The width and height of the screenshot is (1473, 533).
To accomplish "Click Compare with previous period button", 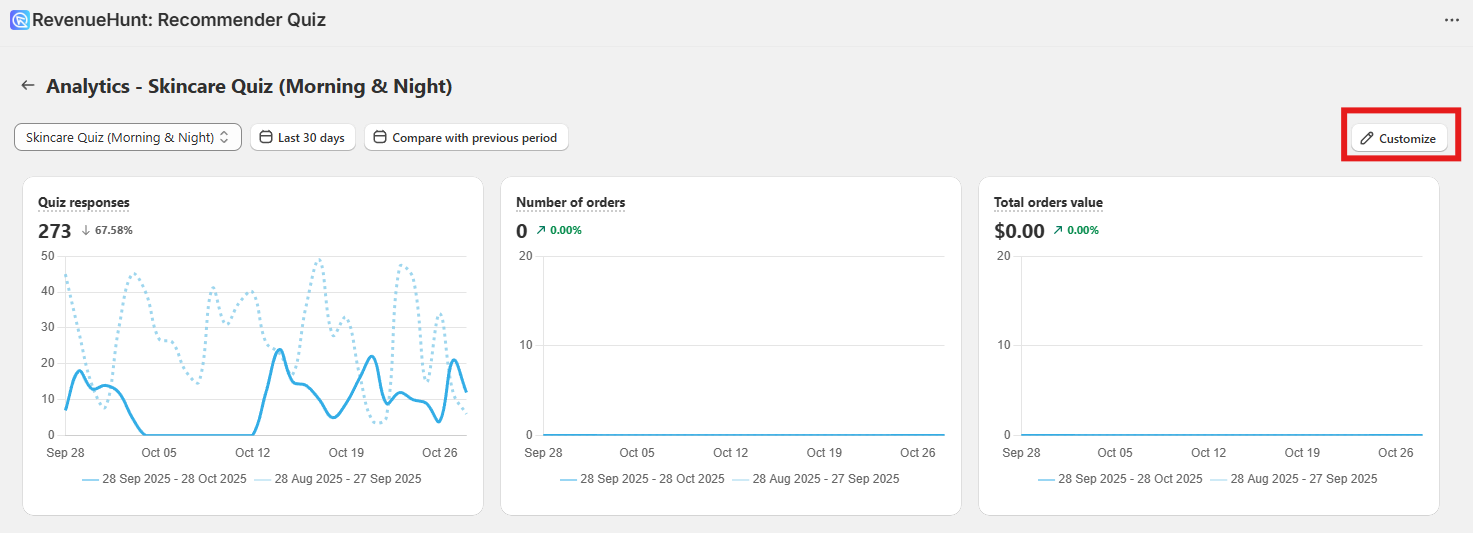I will [x=466, y=137].
